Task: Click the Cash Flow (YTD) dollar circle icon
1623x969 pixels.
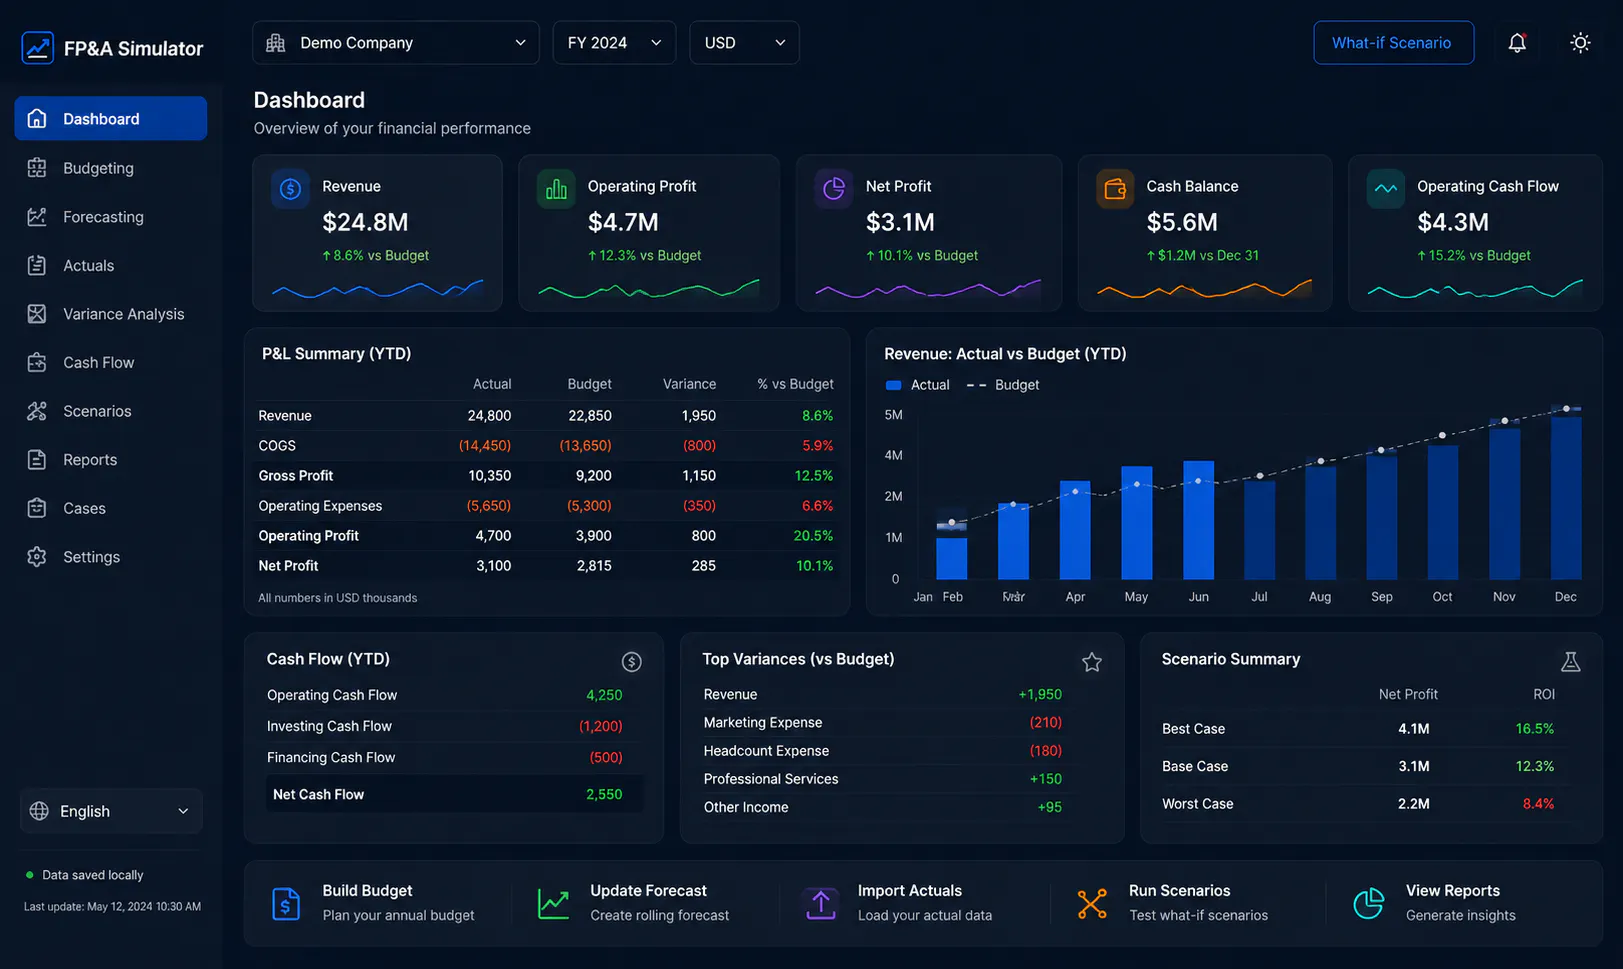Action: pyautogui.click(x=631, y=661)
